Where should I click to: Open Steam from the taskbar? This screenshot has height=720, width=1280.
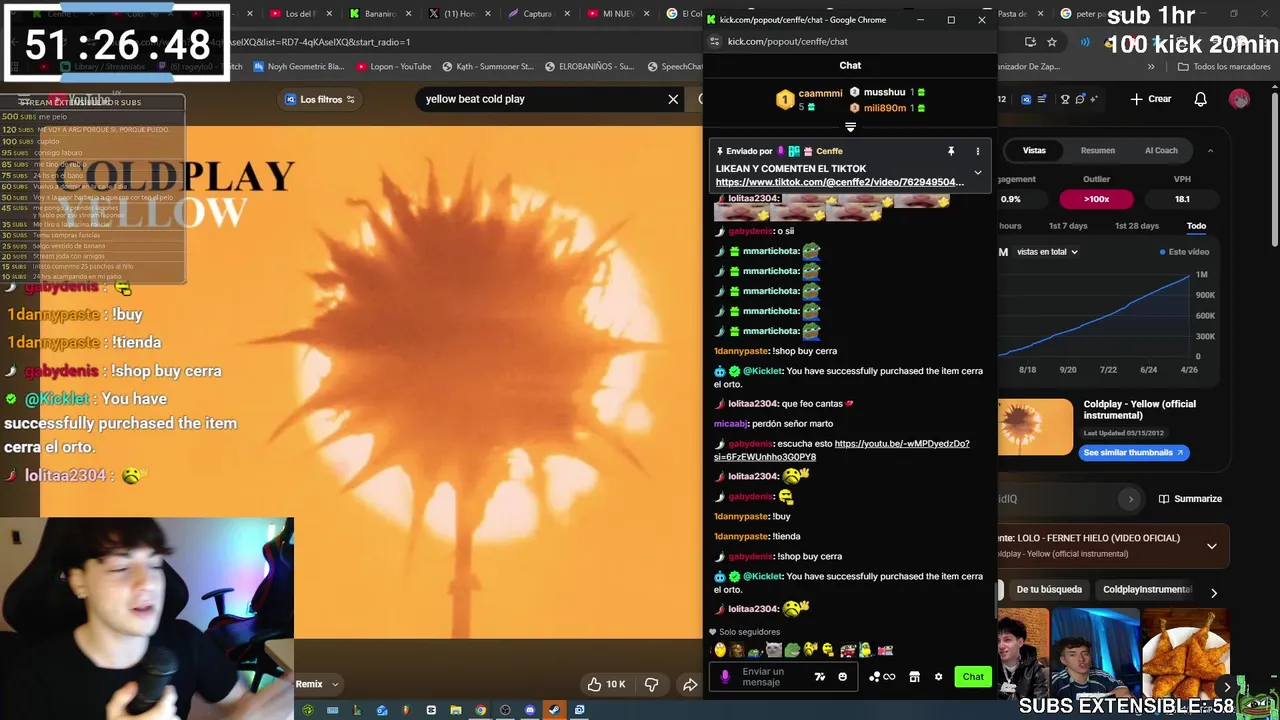click(x=554, y=710)
